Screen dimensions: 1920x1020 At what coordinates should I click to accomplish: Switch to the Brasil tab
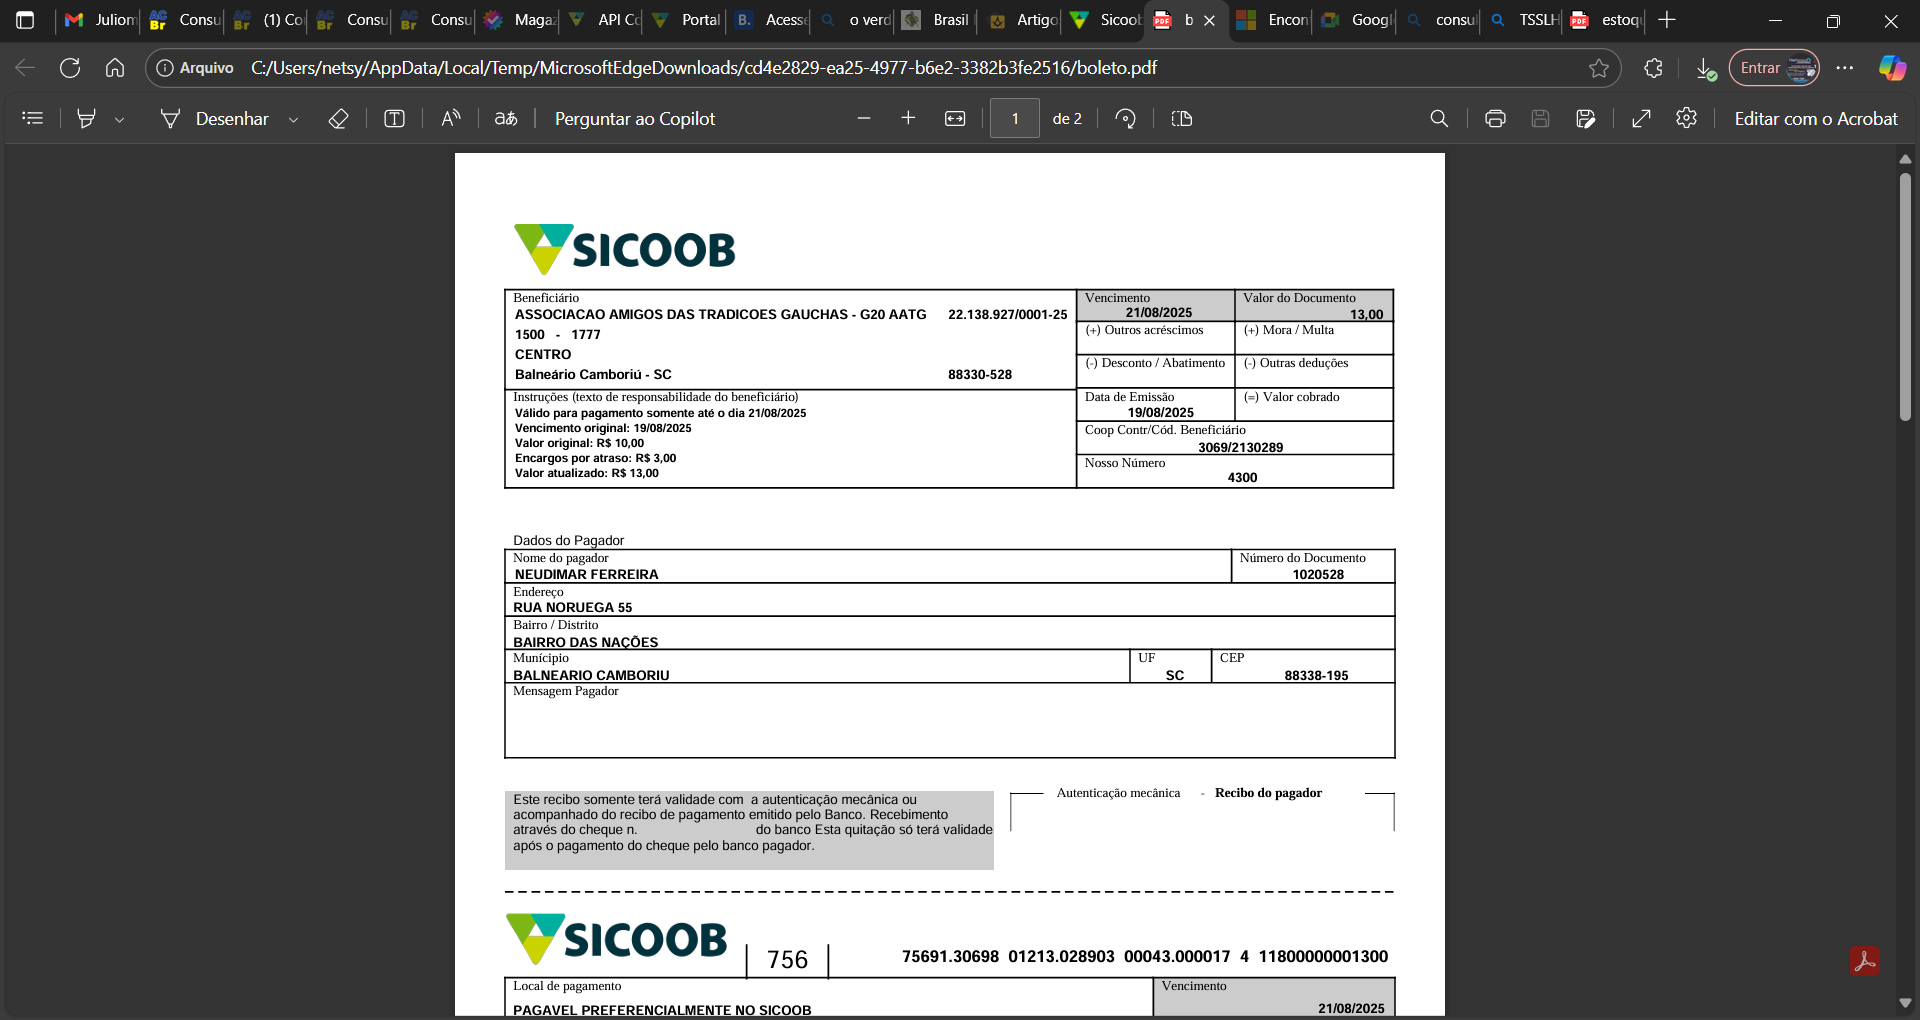(x=937, y=20)
